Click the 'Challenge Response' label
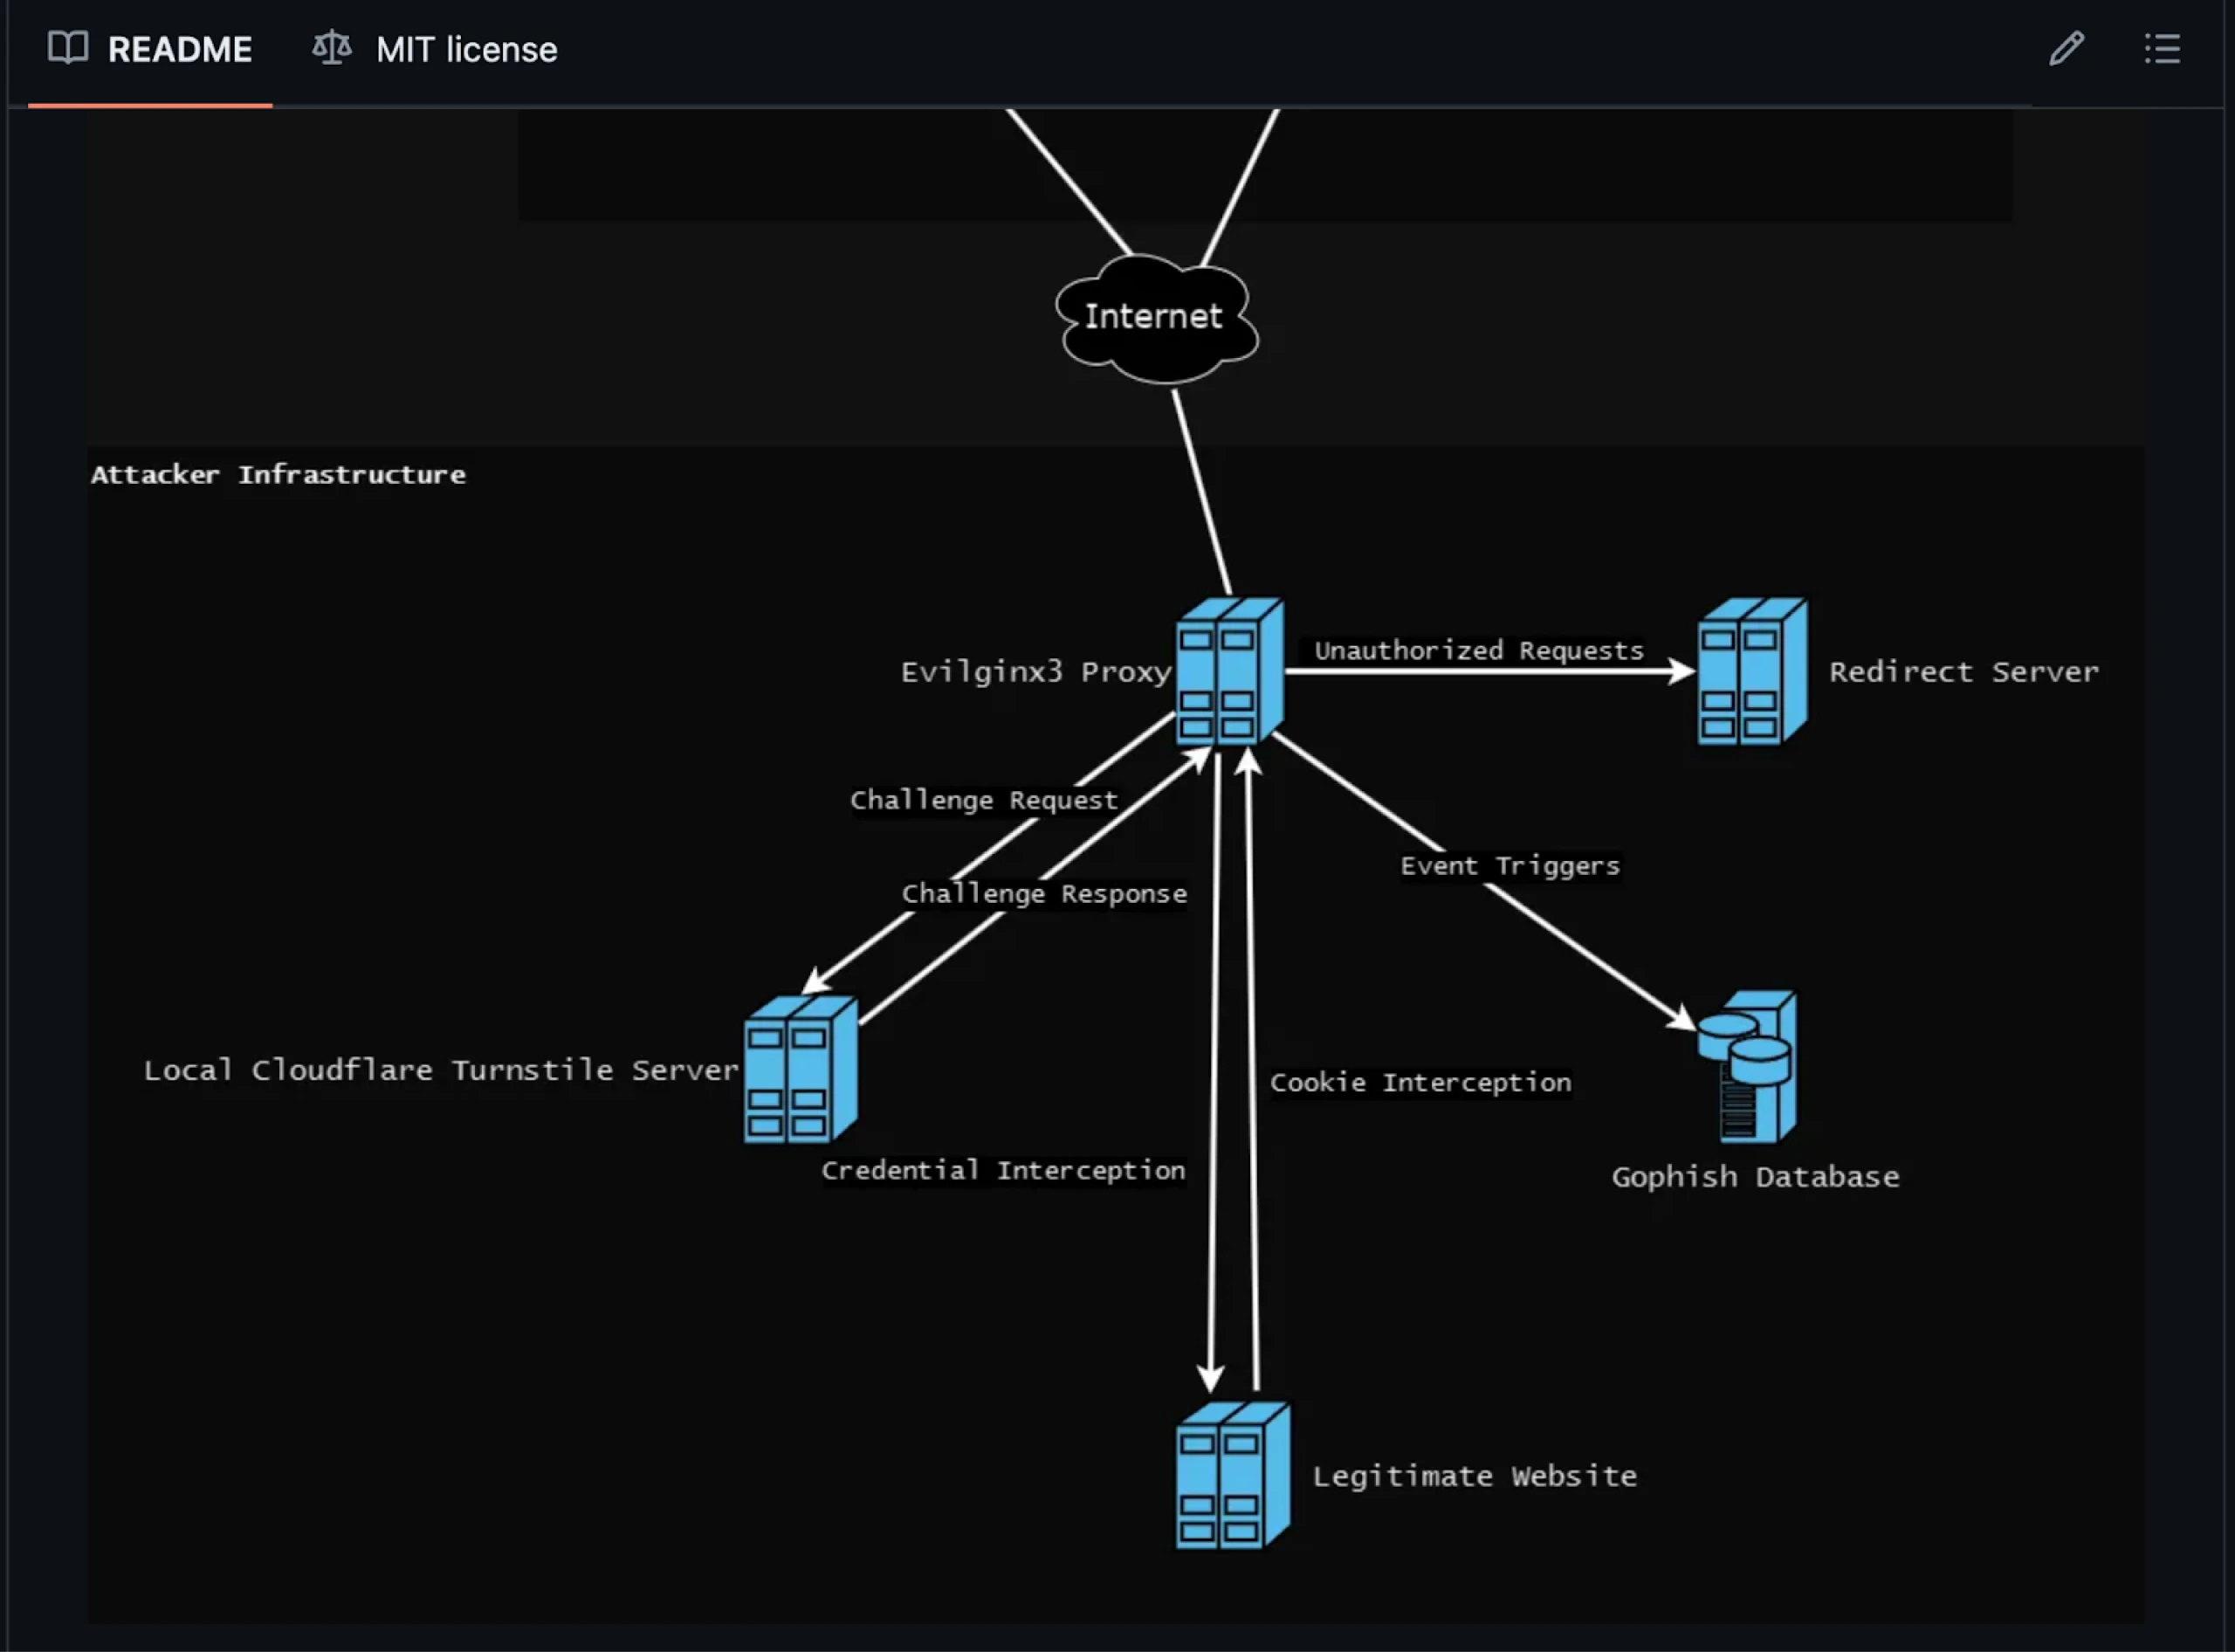2235x1652 pixels. point(1044,893)
